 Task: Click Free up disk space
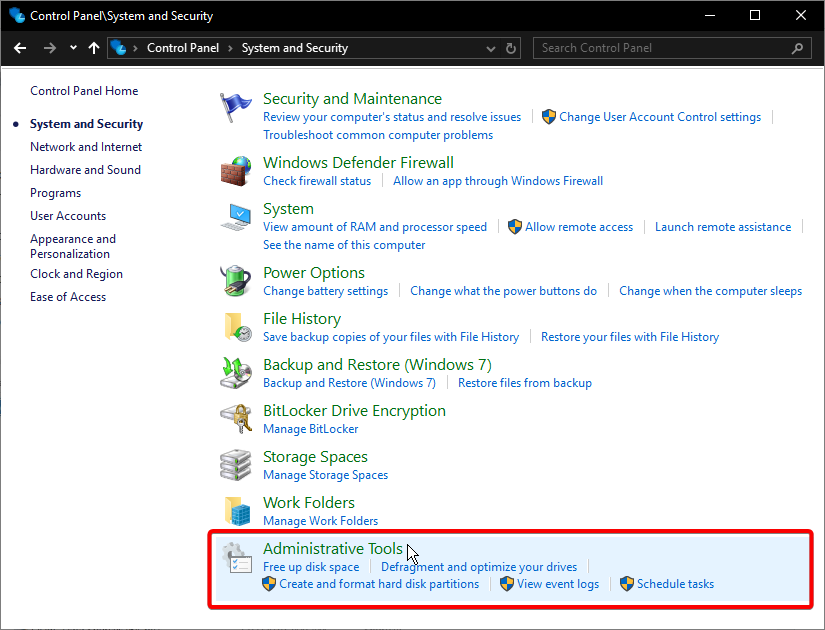(311, 567)
